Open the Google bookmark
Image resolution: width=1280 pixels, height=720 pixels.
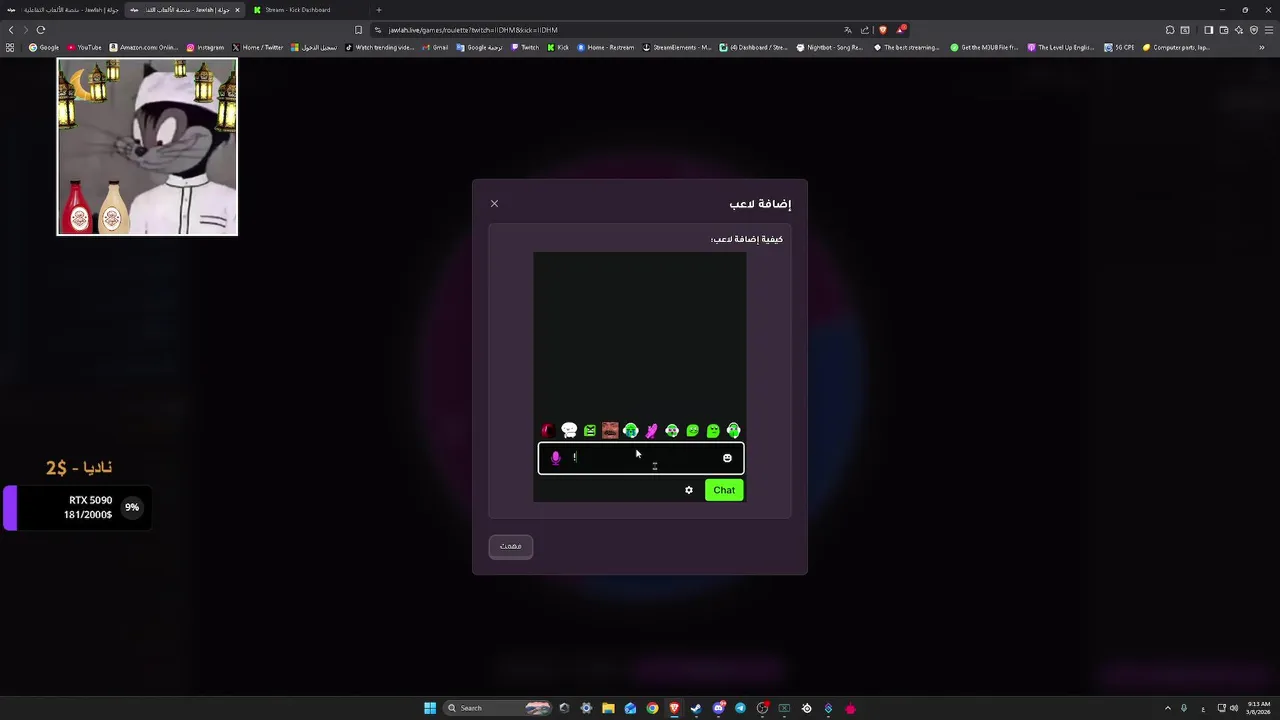pos(44,47)
